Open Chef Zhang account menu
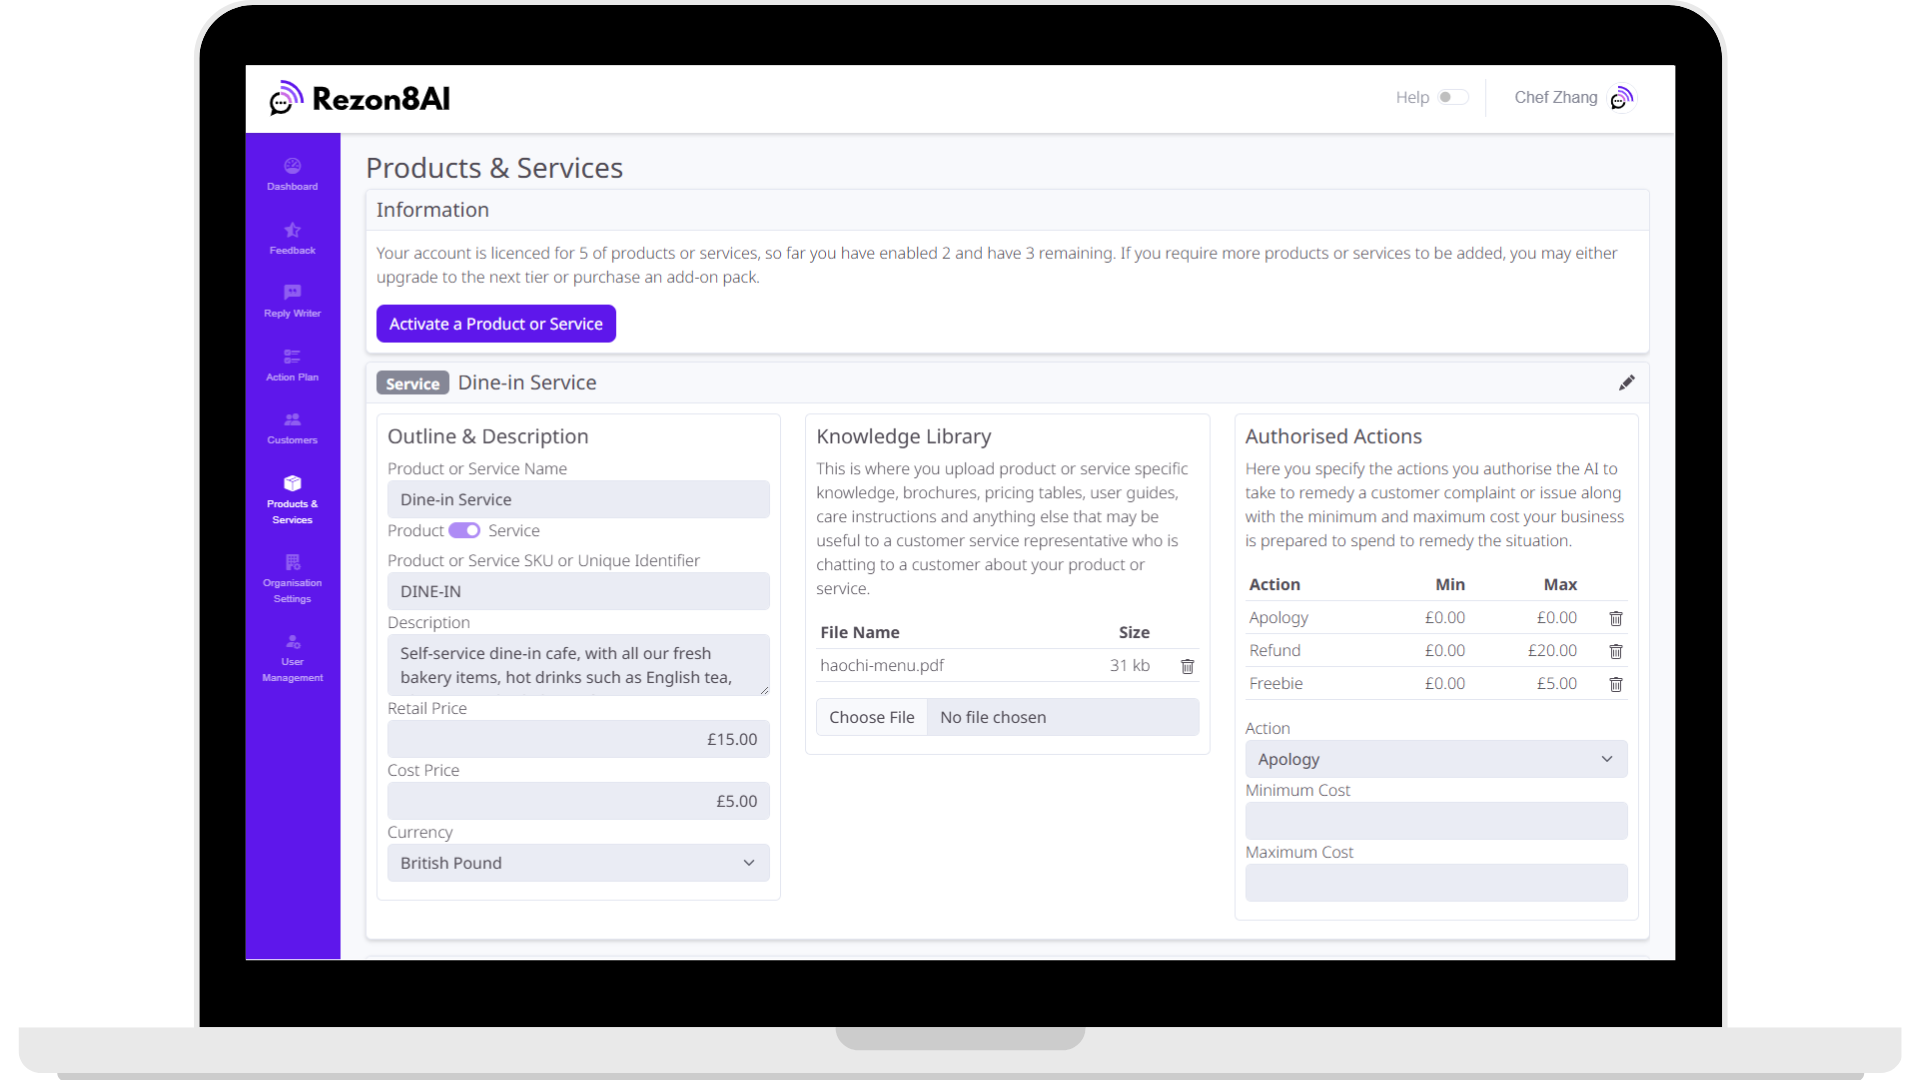 coord(1572,98)
